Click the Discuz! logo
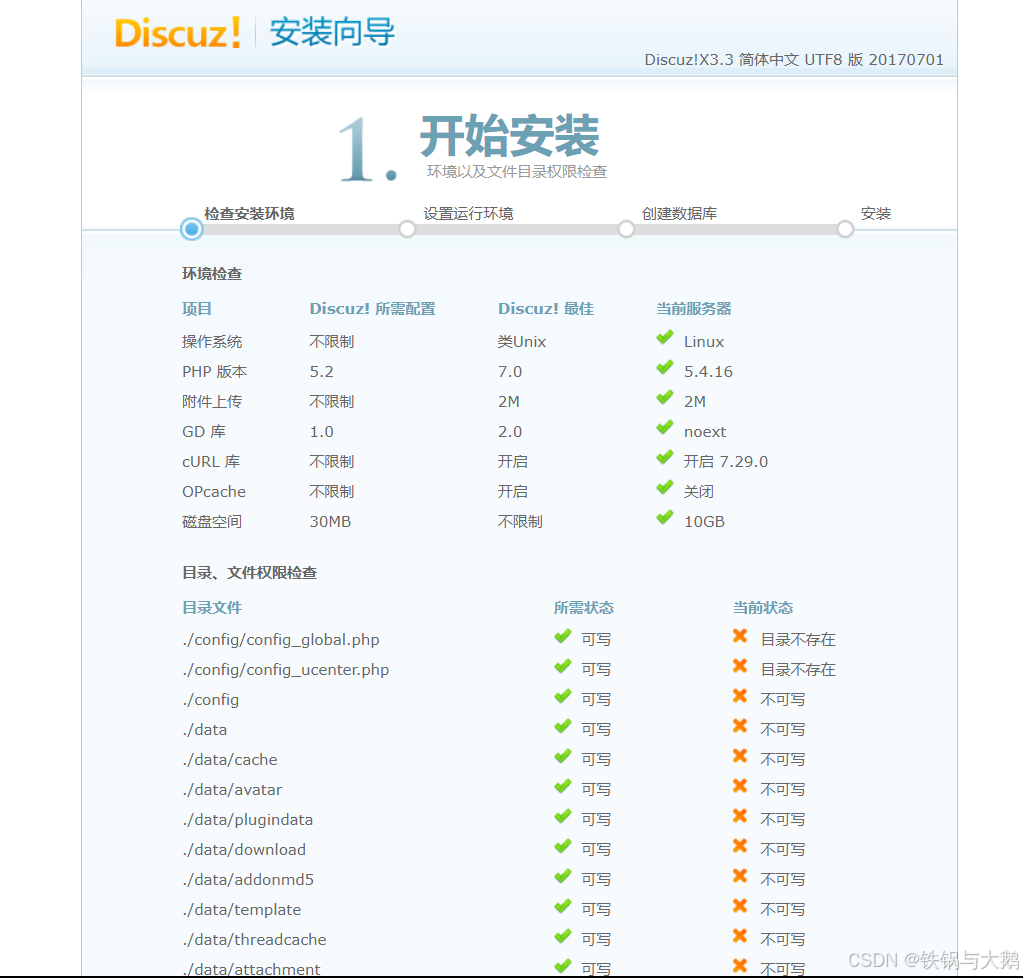 (178, 33)
